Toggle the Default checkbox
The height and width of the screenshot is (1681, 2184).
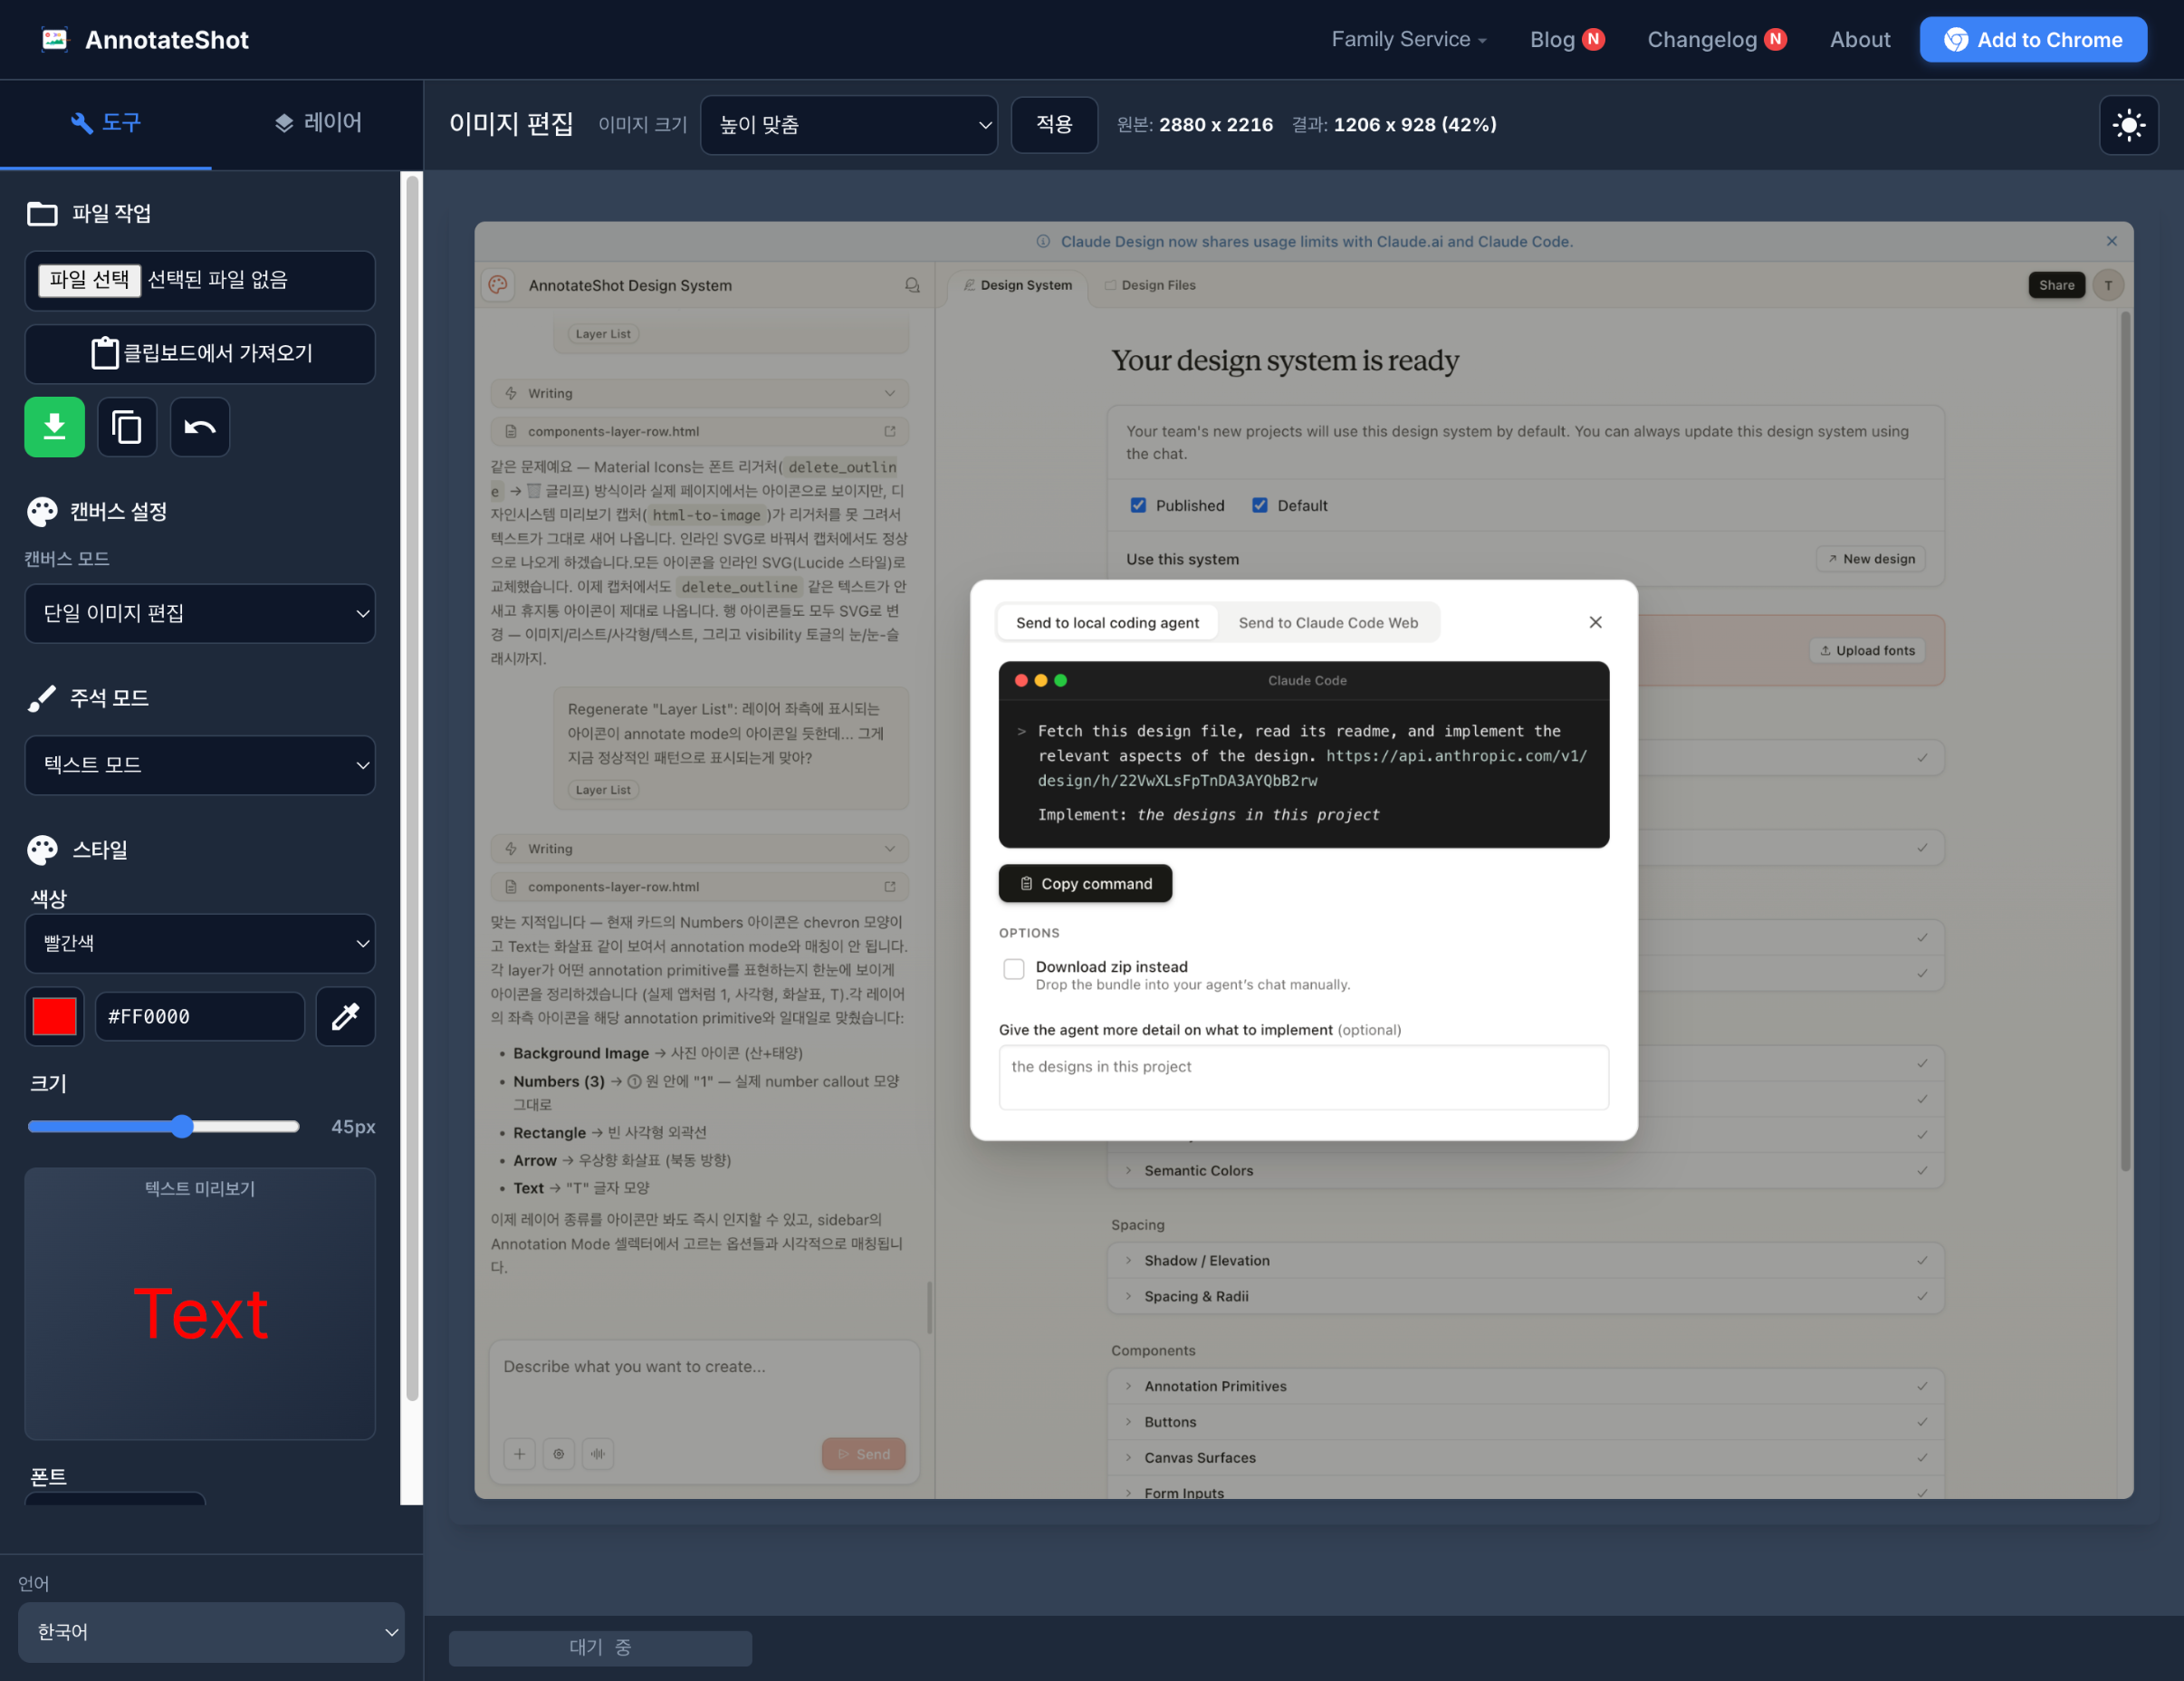click(x=1260, y=505)
